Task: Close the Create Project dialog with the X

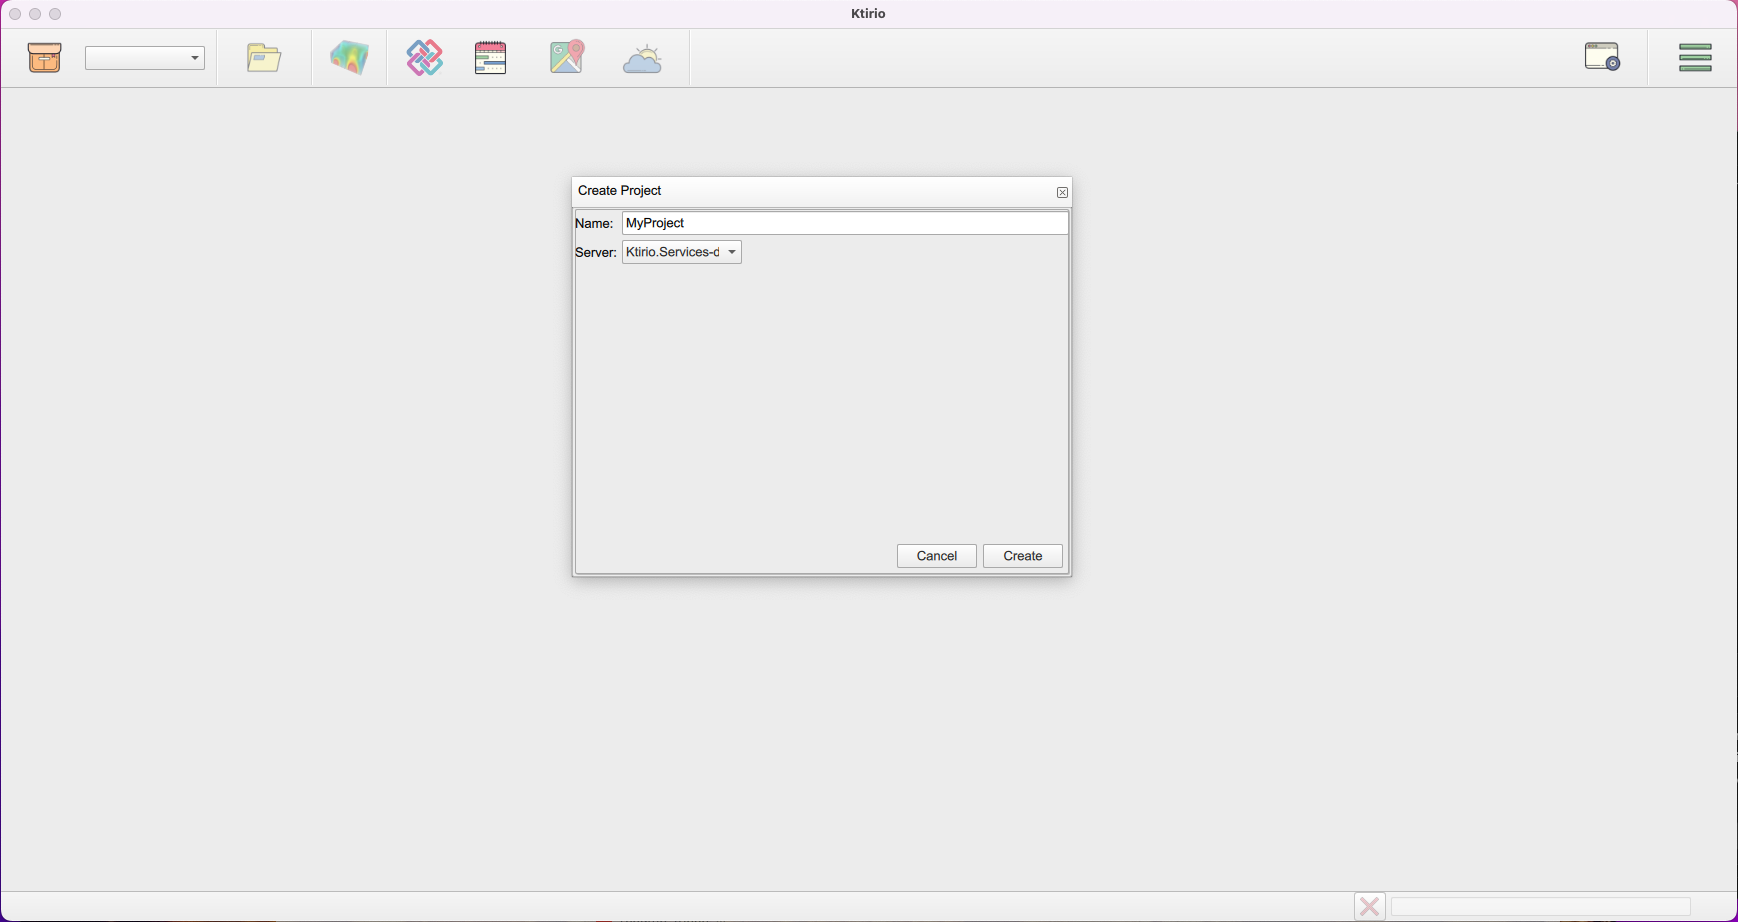Action: (1061, 192)
